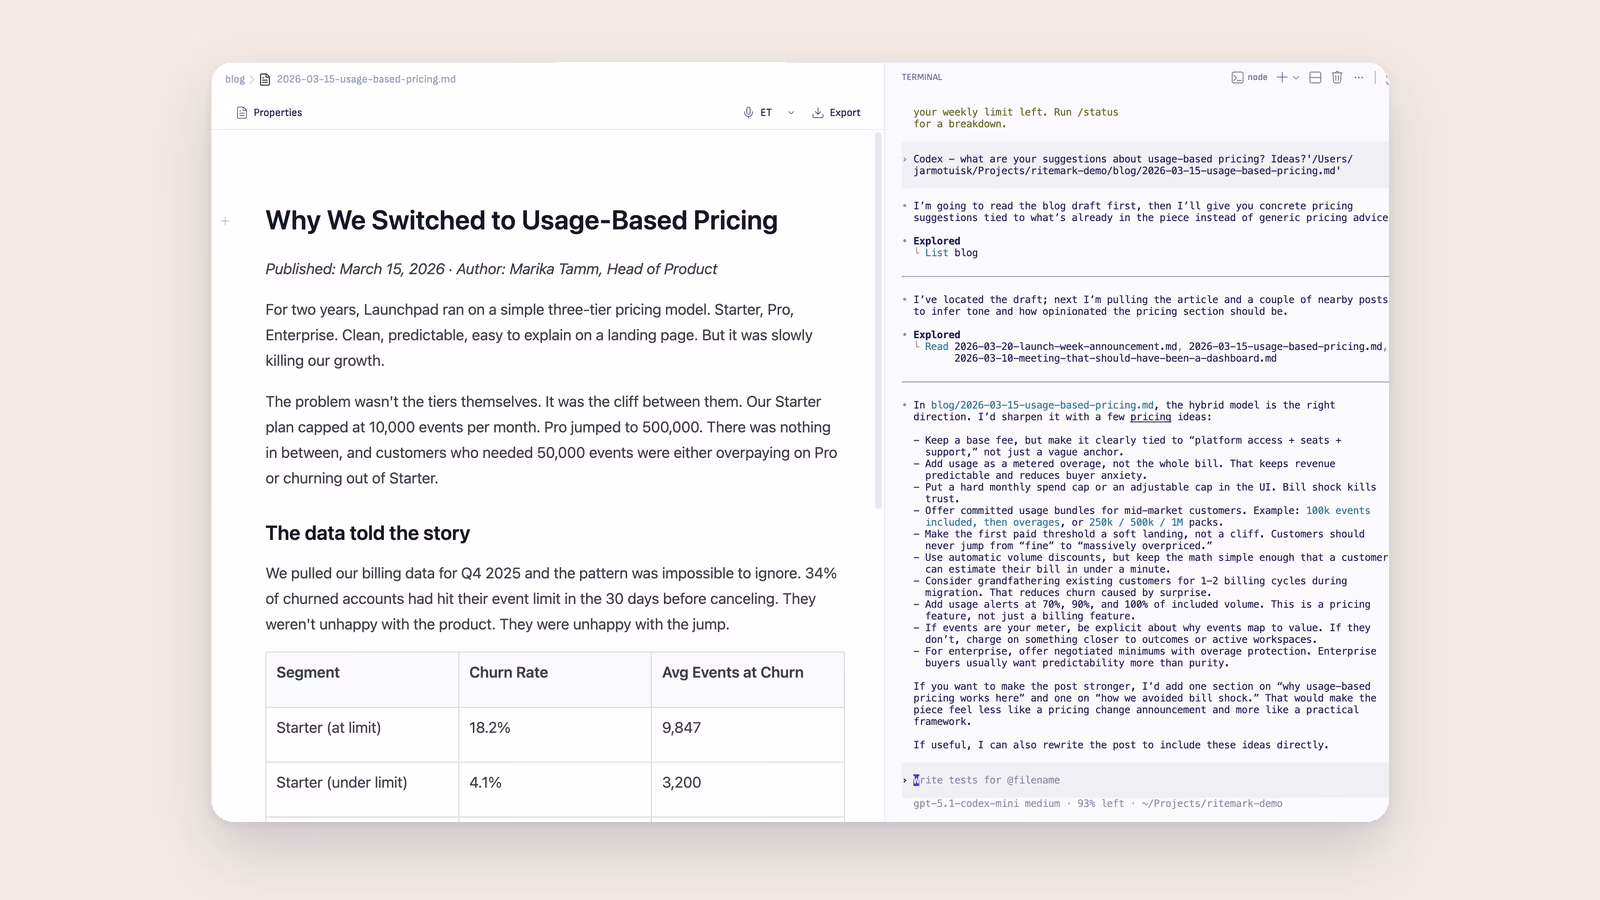This screenshot has height=900, width=1600.
Task: Select the TERMINAL panel tab
Action: pos(922,77)
